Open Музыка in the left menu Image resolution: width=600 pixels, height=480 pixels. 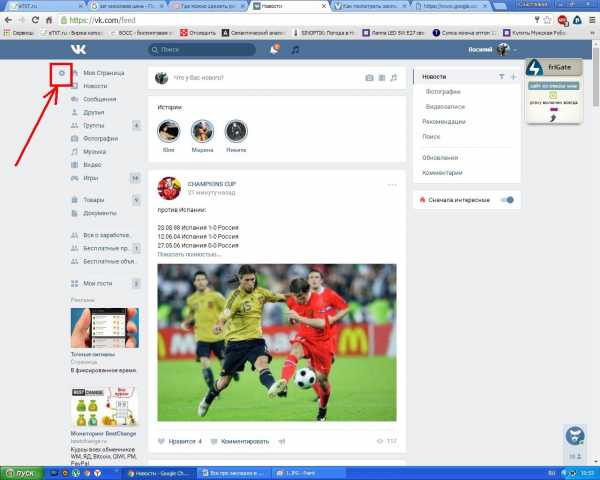pos(95,152)
